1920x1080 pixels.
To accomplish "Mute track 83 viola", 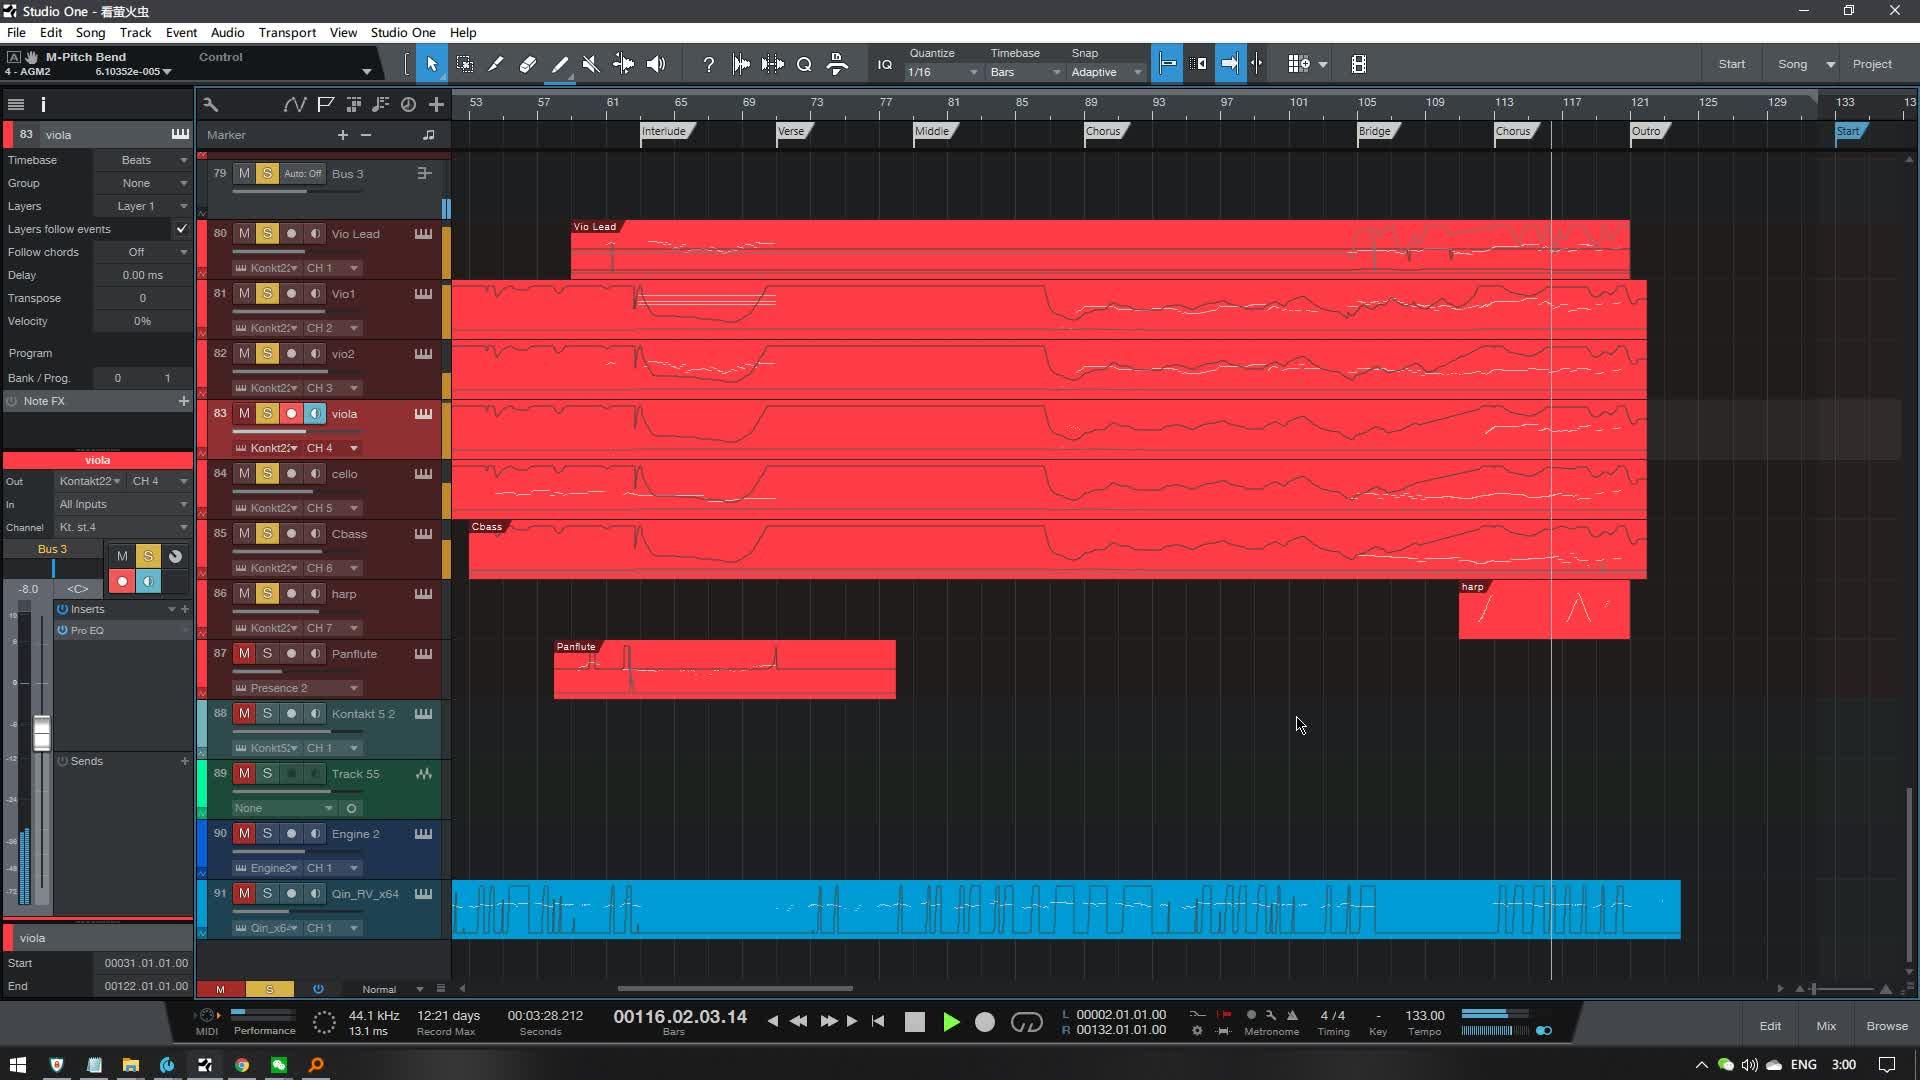I will pyautogui.click(x=243, y=413).
